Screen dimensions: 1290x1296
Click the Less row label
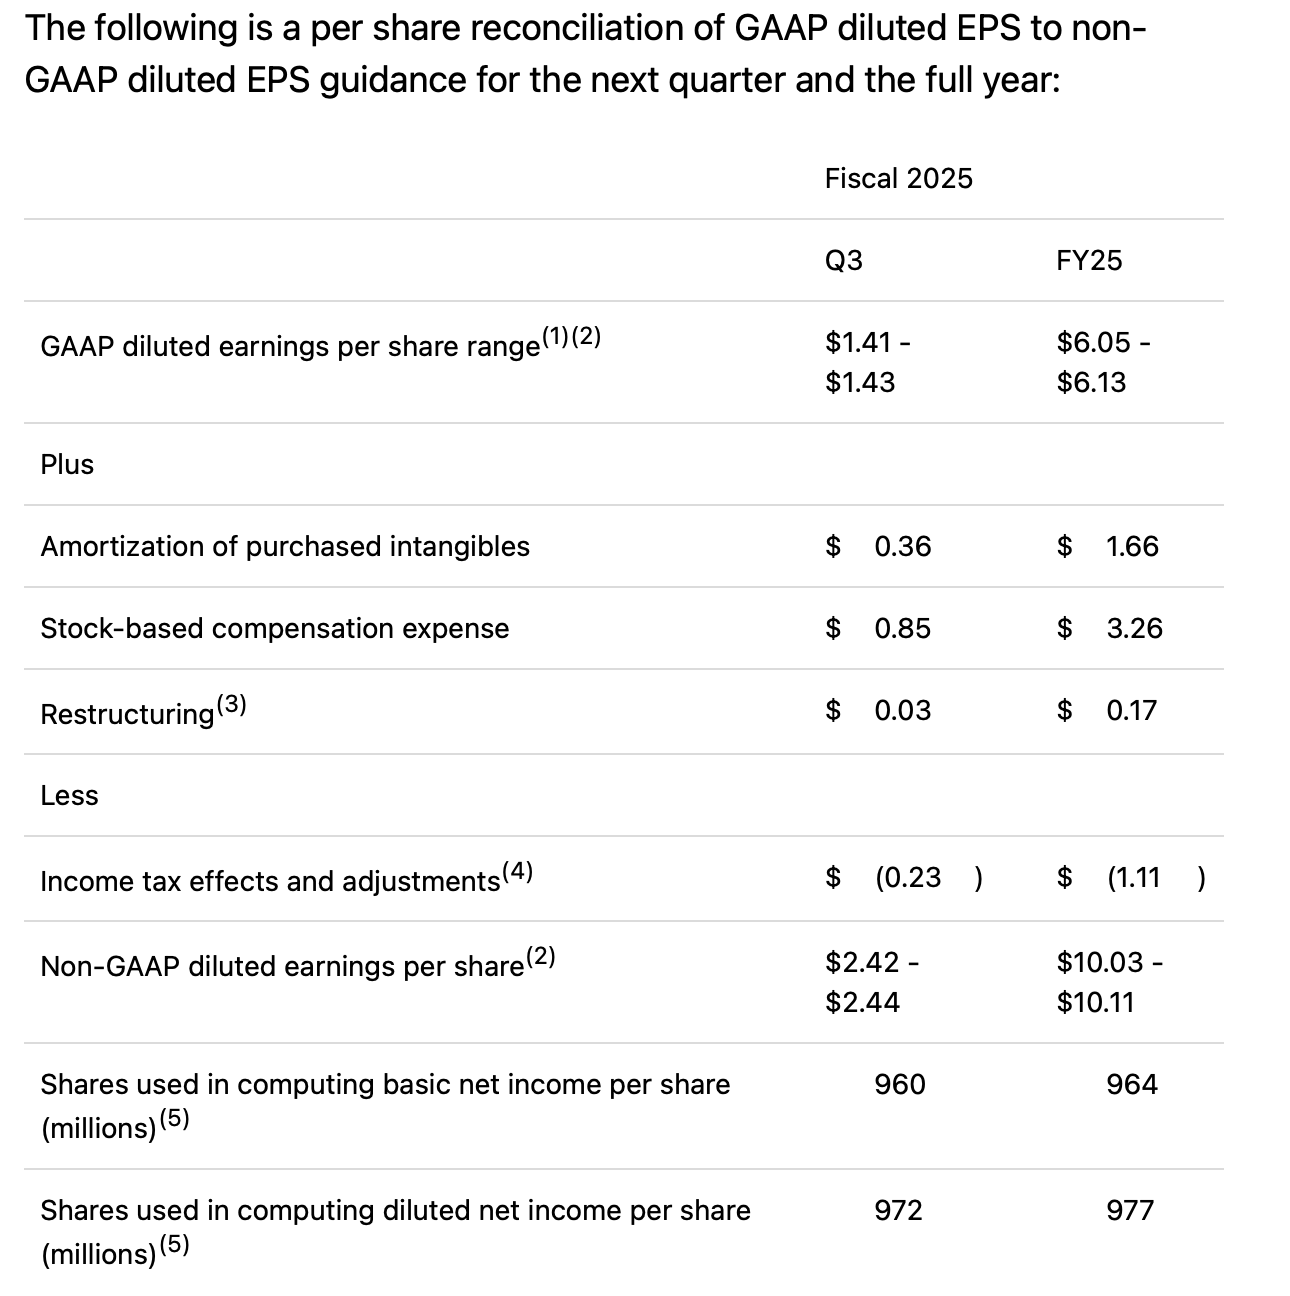click(x=69, y=796)
